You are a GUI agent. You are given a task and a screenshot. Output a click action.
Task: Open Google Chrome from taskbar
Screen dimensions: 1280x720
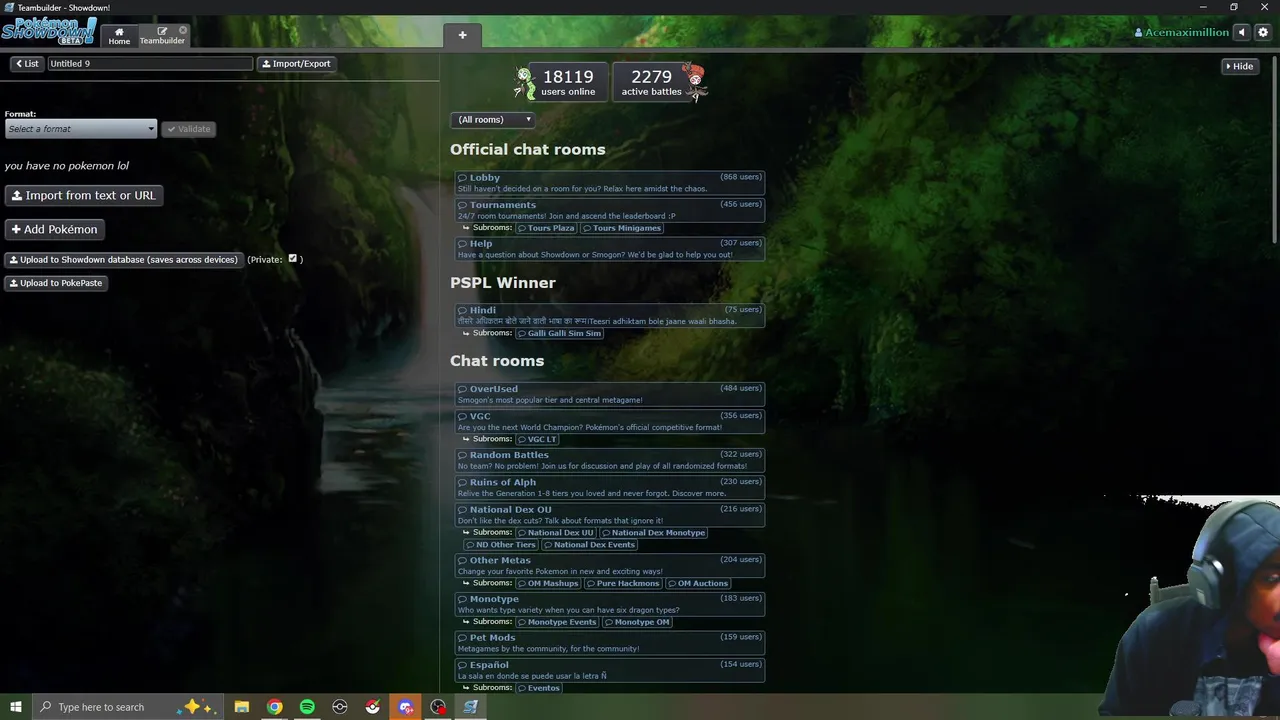click(x=274, y=707)
